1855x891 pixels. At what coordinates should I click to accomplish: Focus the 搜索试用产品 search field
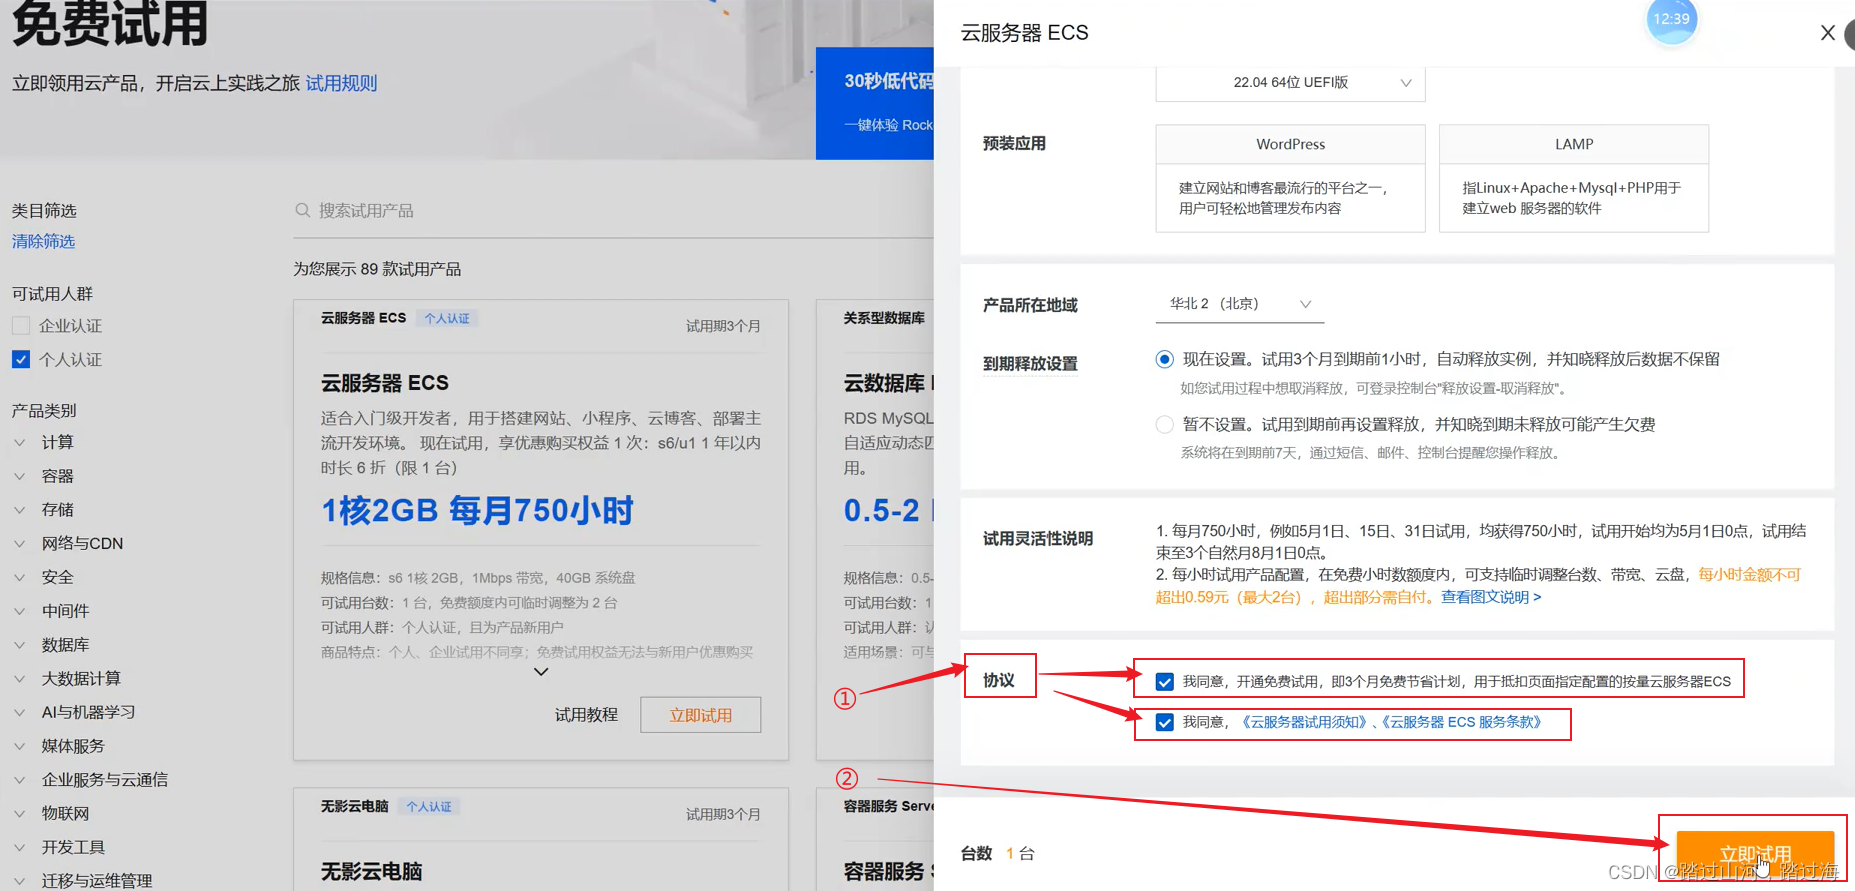pyautogui.click(x=612, y=211)
